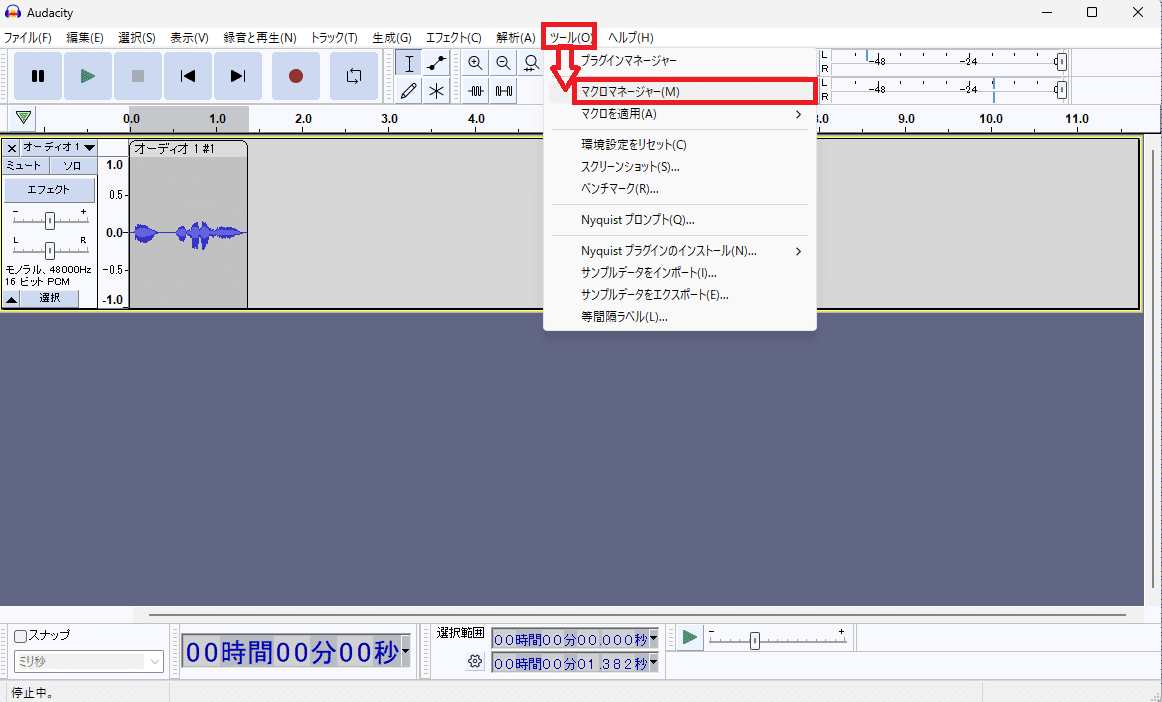Open the selection start time format dropdown
The width and height of the screenshot is (1162, 702).
click(x=653, y=639)
